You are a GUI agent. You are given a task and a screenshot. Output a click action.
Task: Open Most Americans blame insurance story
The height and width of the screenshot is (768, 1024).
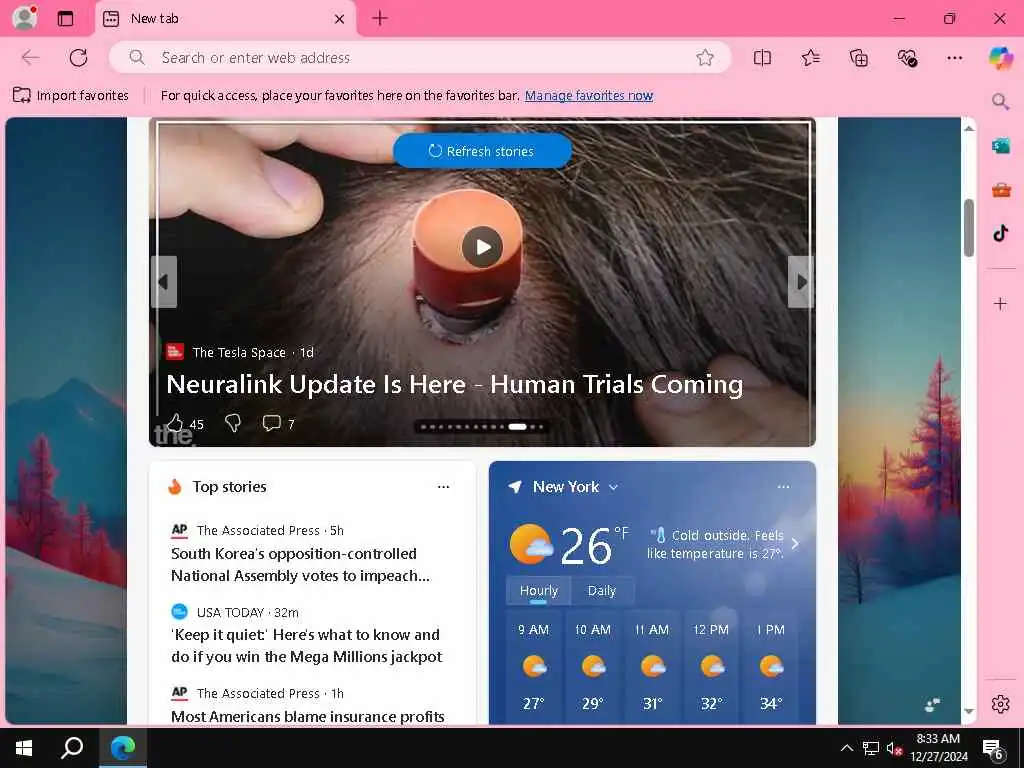coord(308,716)
